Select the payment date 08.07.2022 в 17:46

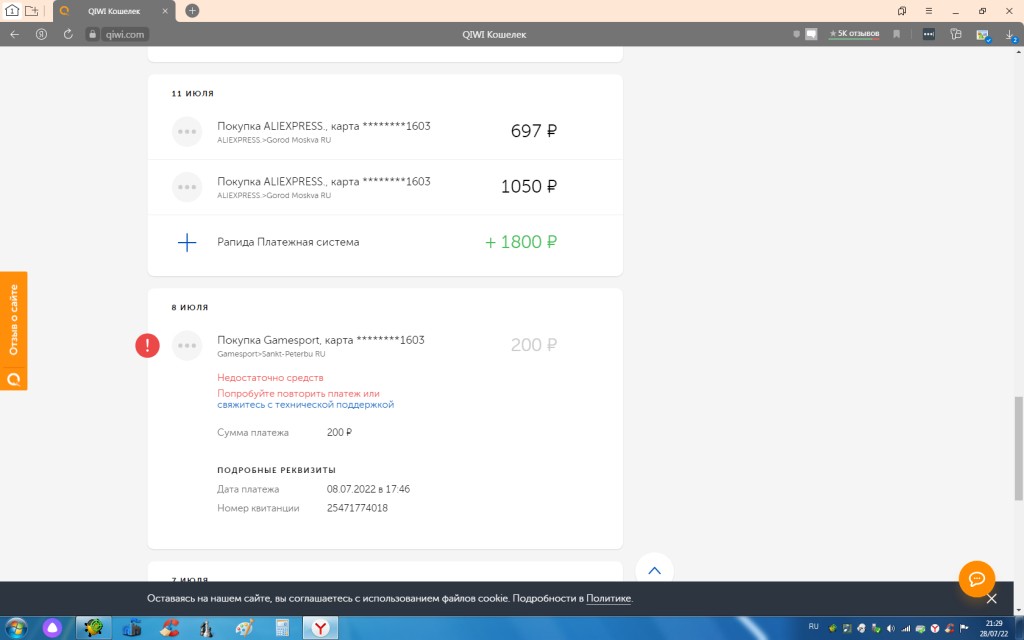coord(368,488)
